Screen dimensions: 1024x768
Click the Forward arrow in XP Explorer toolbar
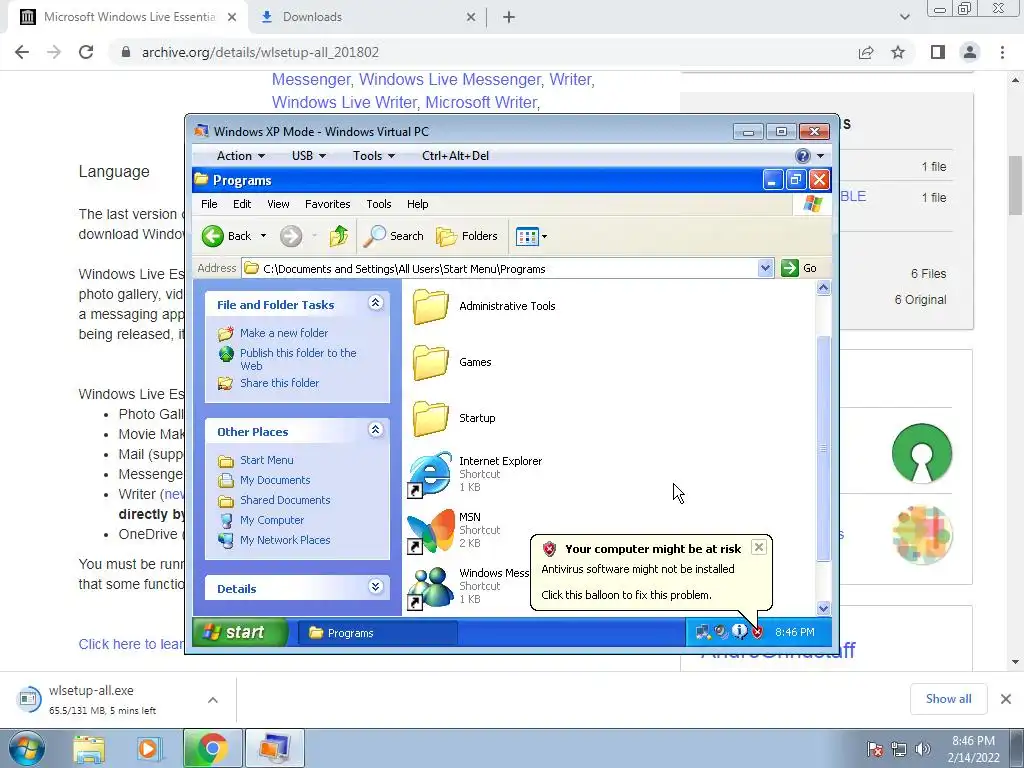291,236
